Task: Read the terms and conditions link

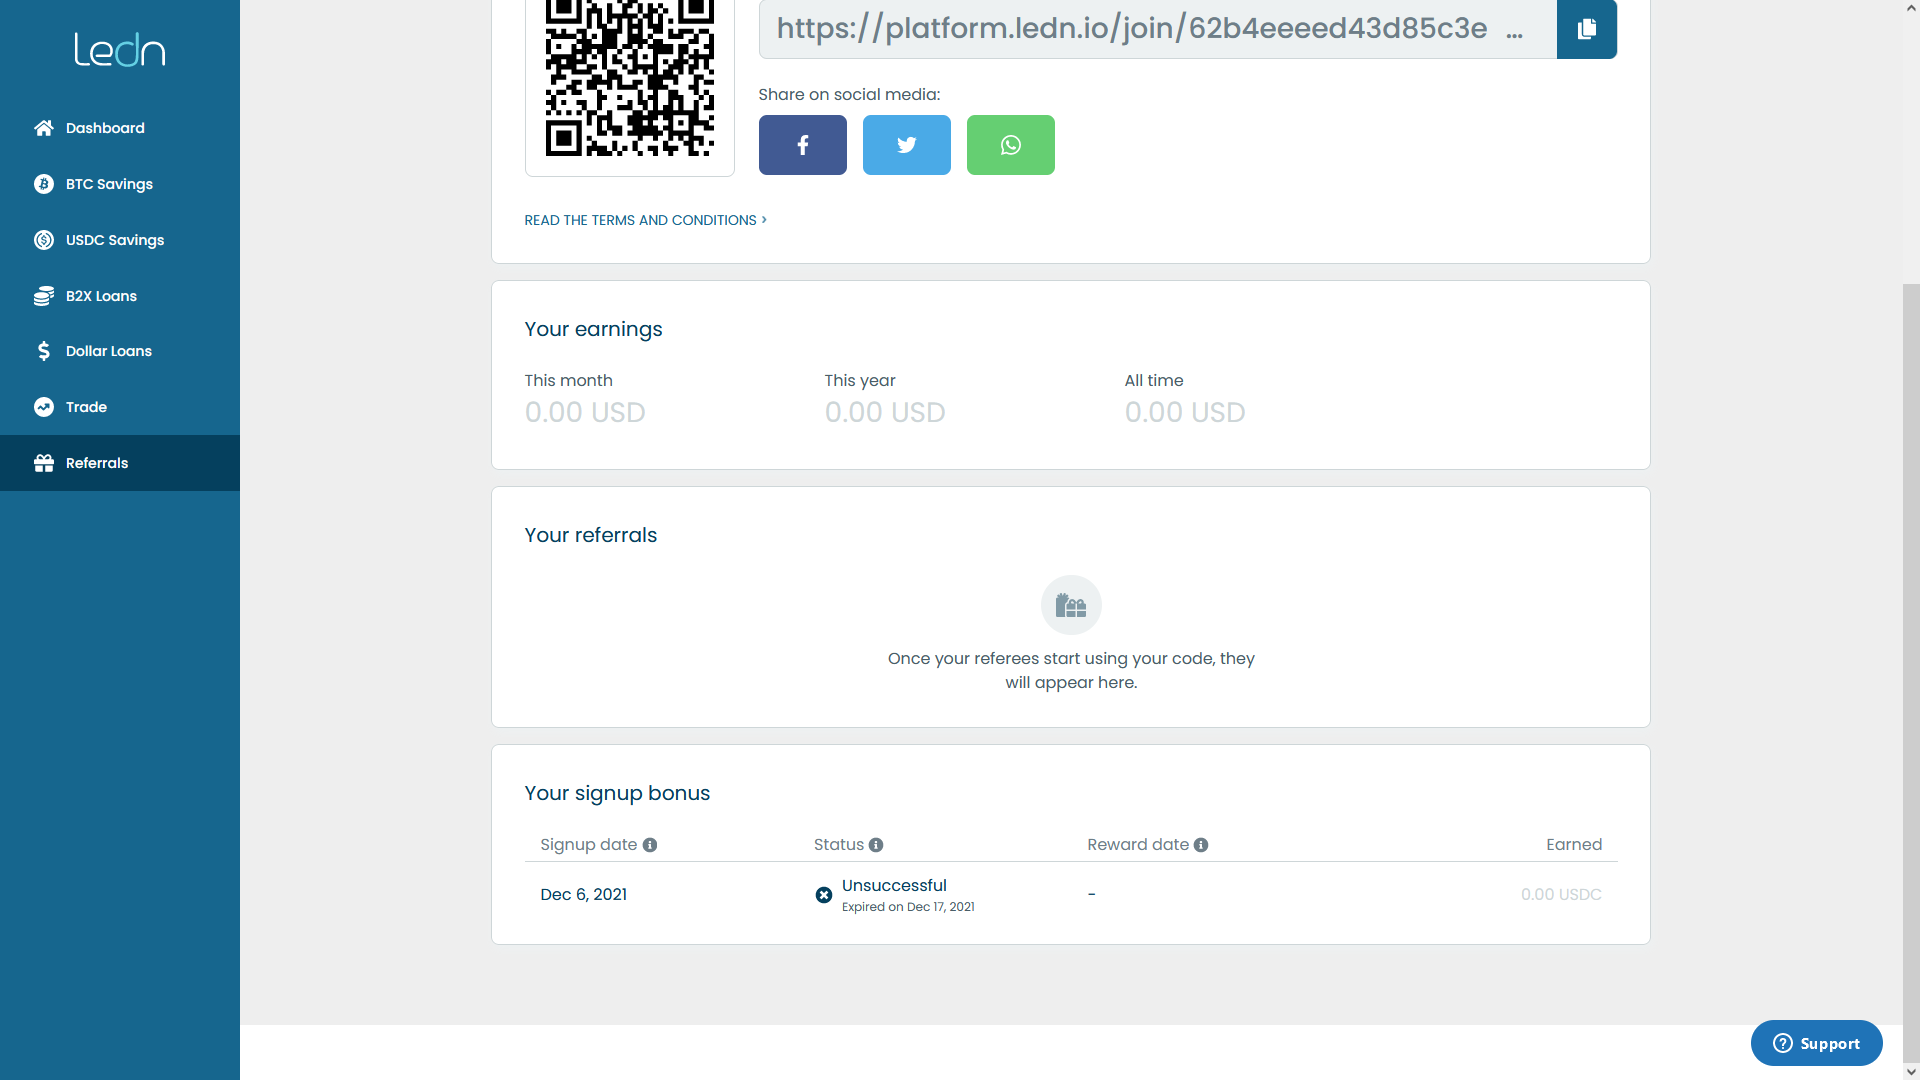Action: (x=645, y=220)
